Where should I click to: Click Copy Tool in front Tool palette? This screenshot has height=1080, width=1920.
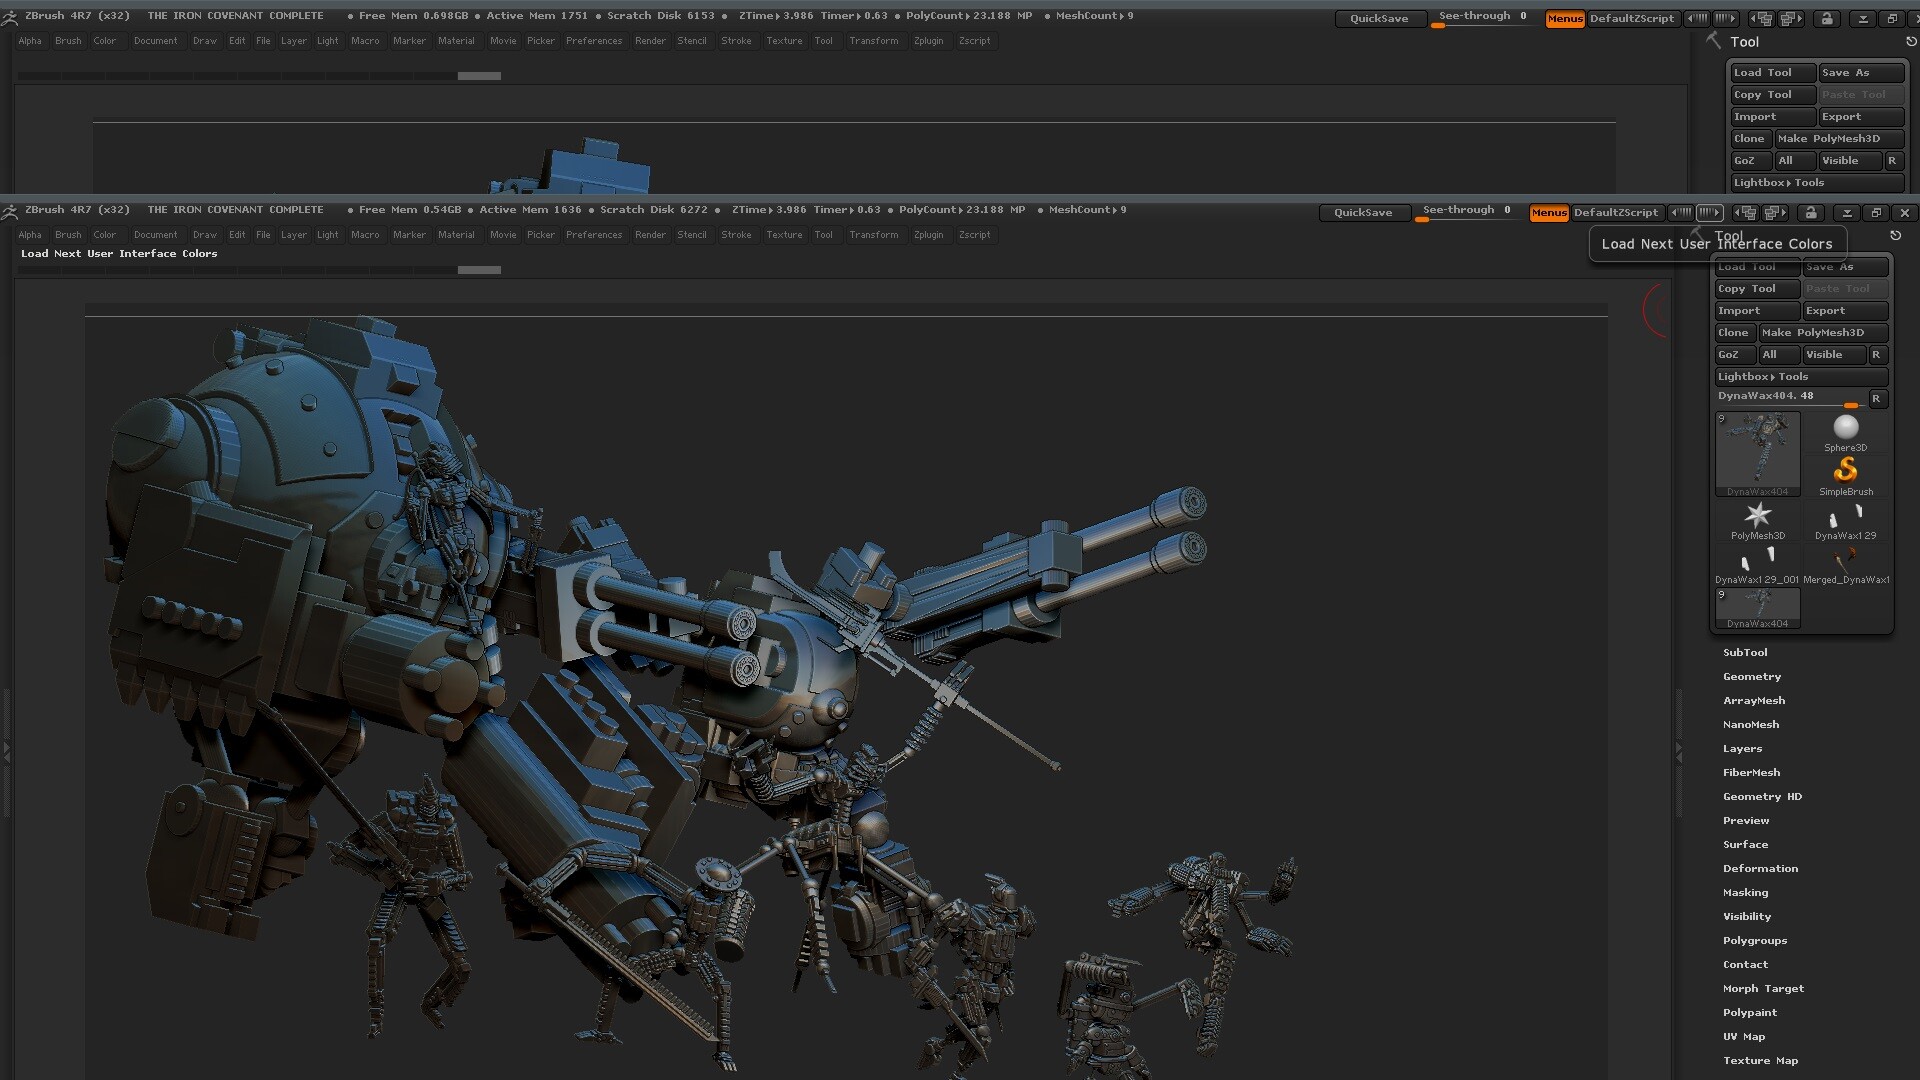coord(1757,289)
